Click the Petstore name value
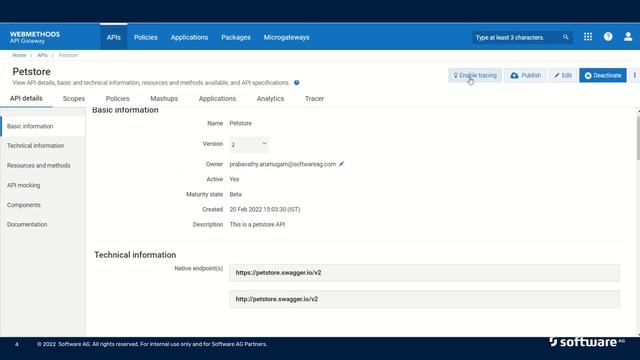This screenshot has height=360, width=640. coord(240,123)
